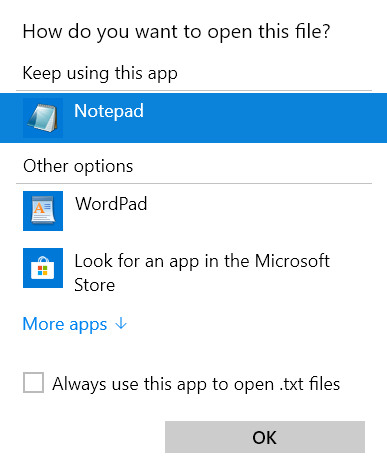Choose WordPad by its name label
Image resolution: width=387 pixels, height=475 pixels.
coord(111,204)
